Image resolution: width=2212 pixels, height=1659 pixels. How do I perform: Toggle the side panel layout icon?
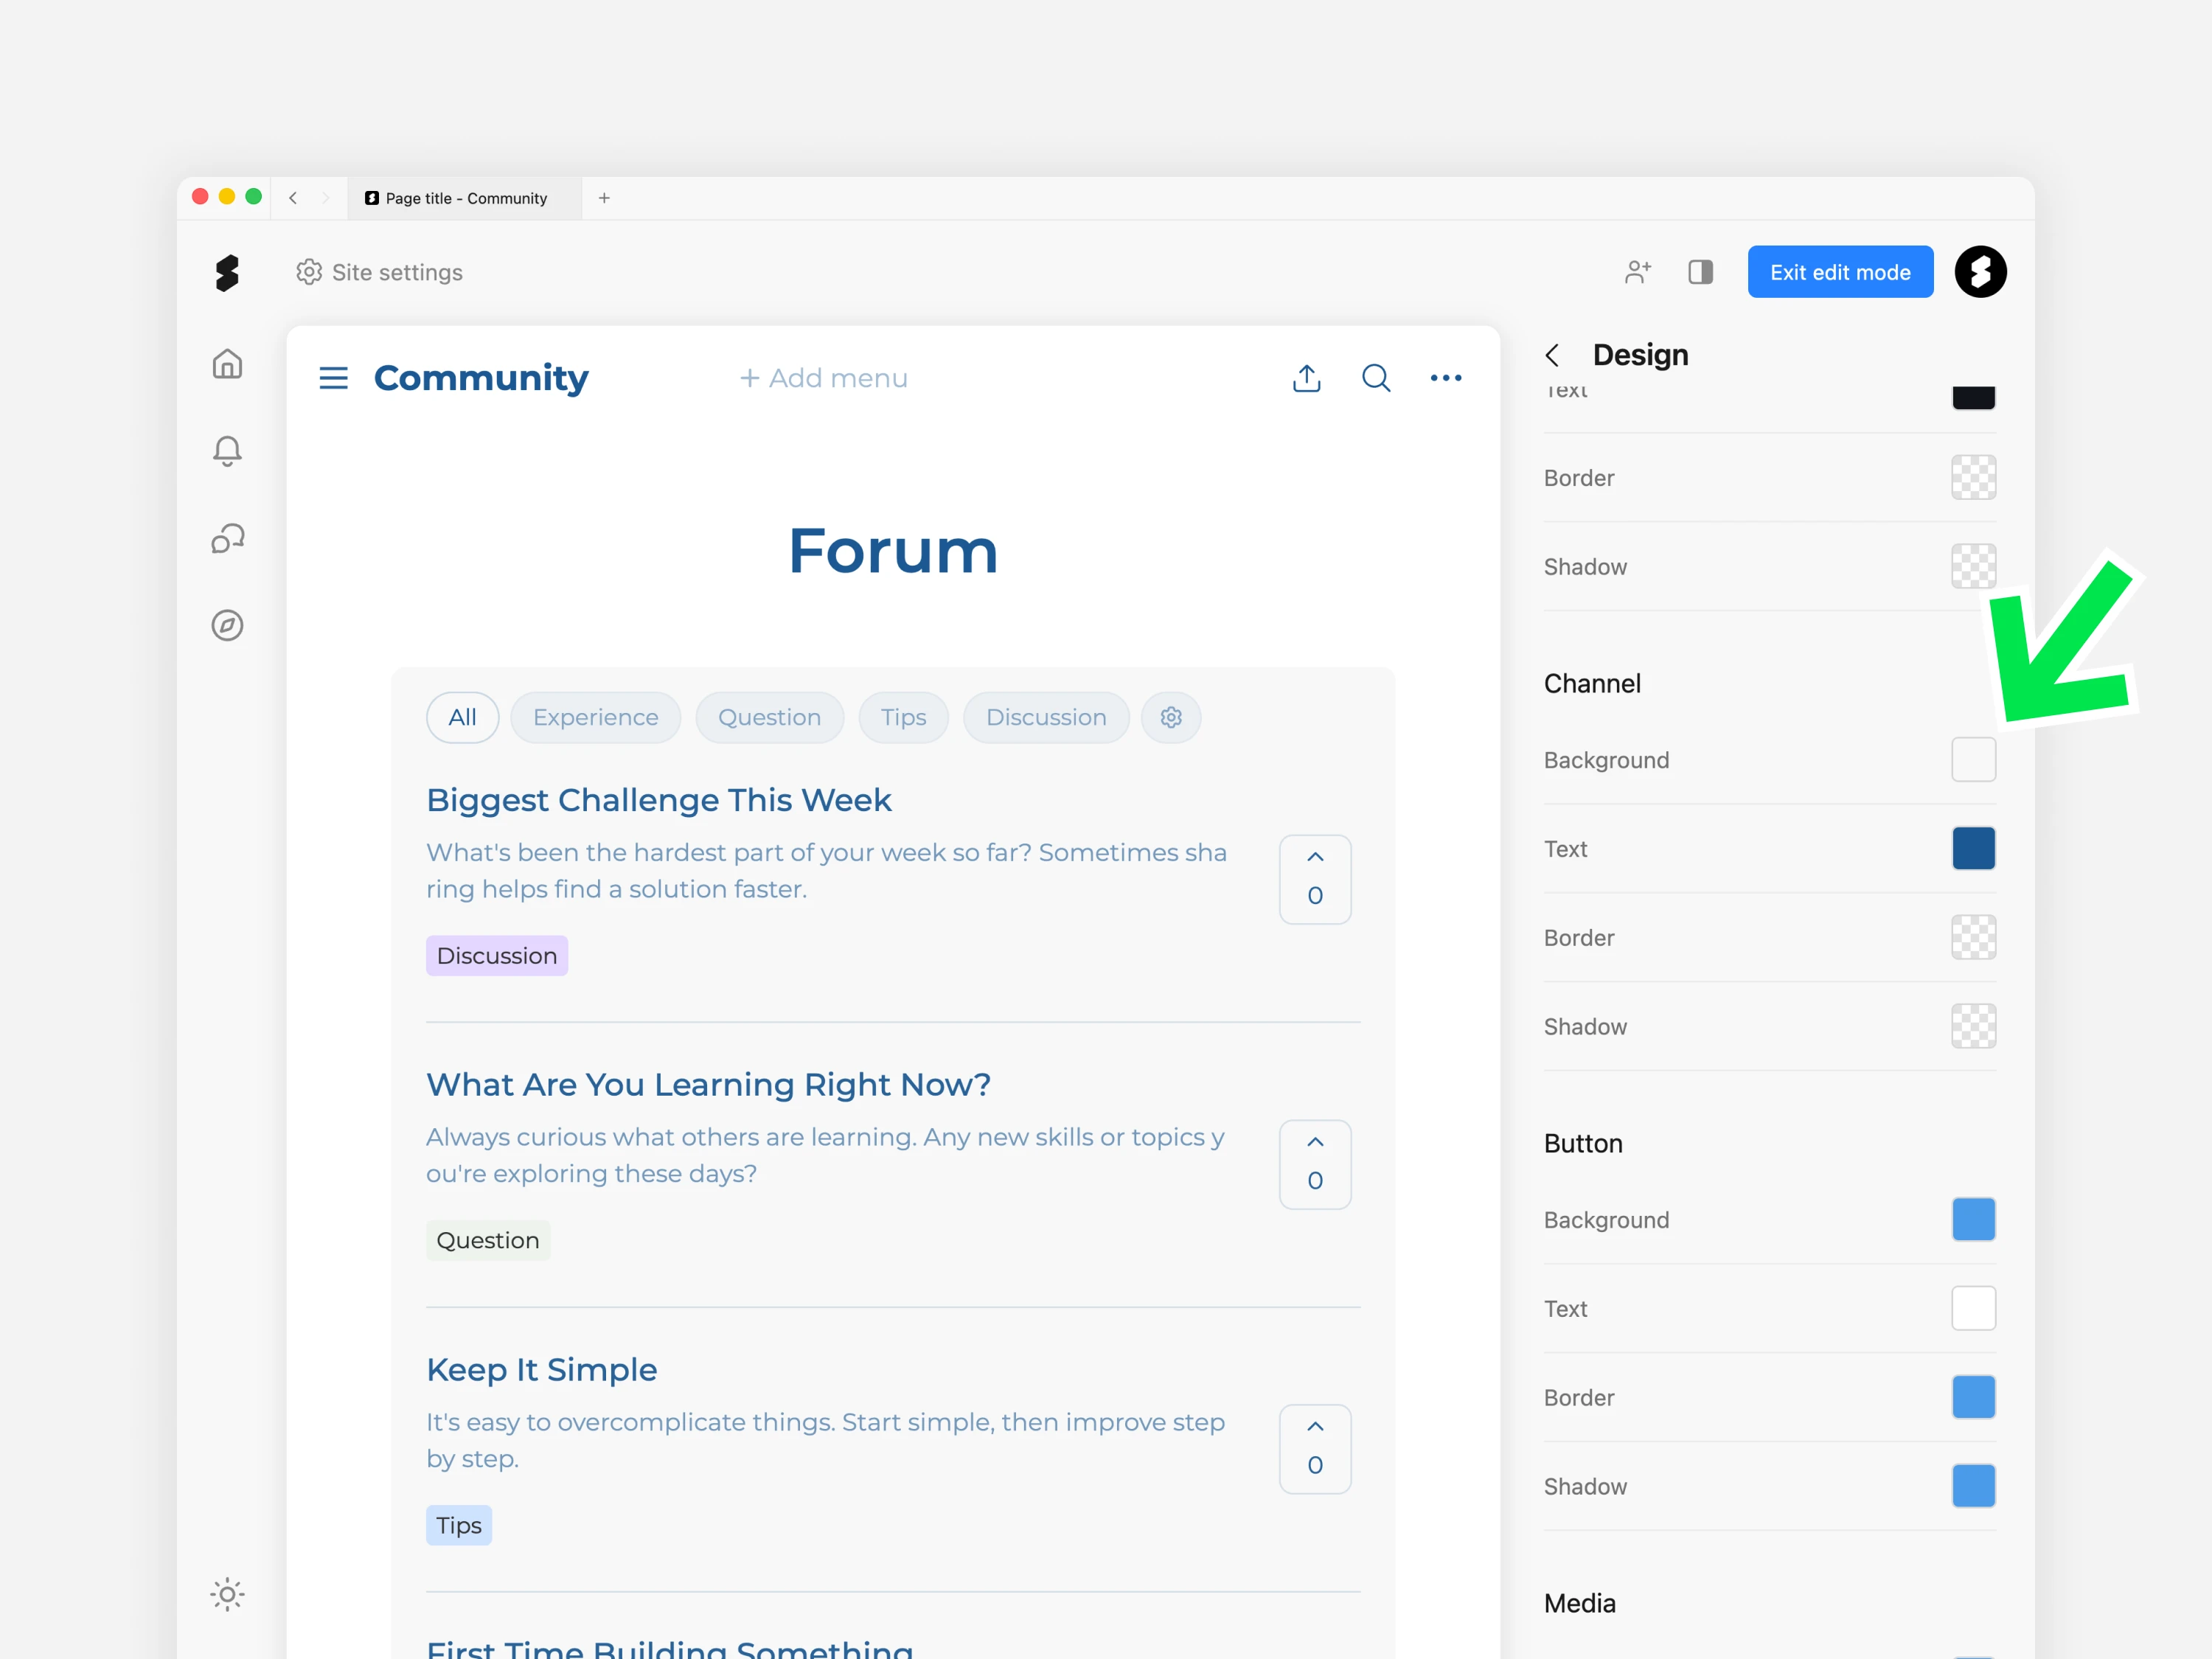coord(1700,272)
